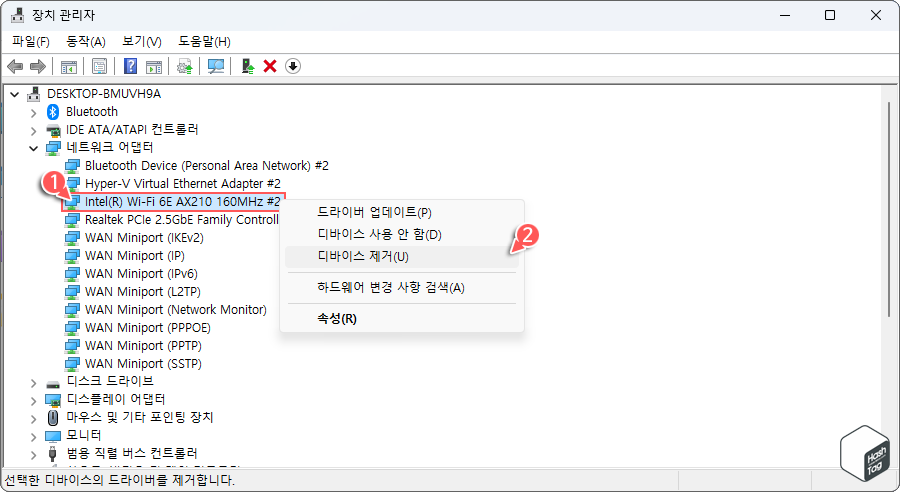The width and height of the screenshot is (900, 492).
Task: Toggle the console tree pane toolbar icon
Action: click(69, 67)
